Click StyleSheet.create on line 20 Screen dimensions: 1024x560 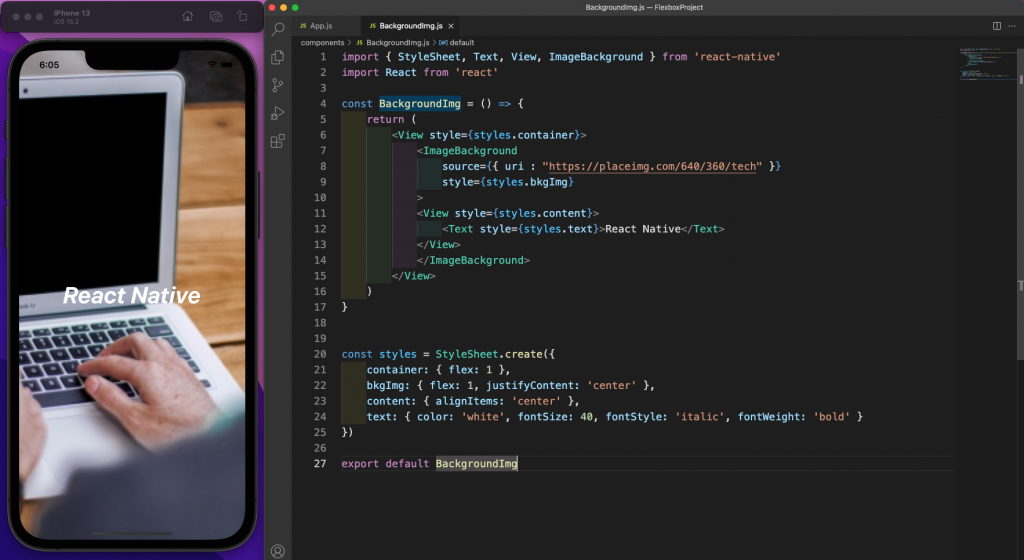pos(489,354)
